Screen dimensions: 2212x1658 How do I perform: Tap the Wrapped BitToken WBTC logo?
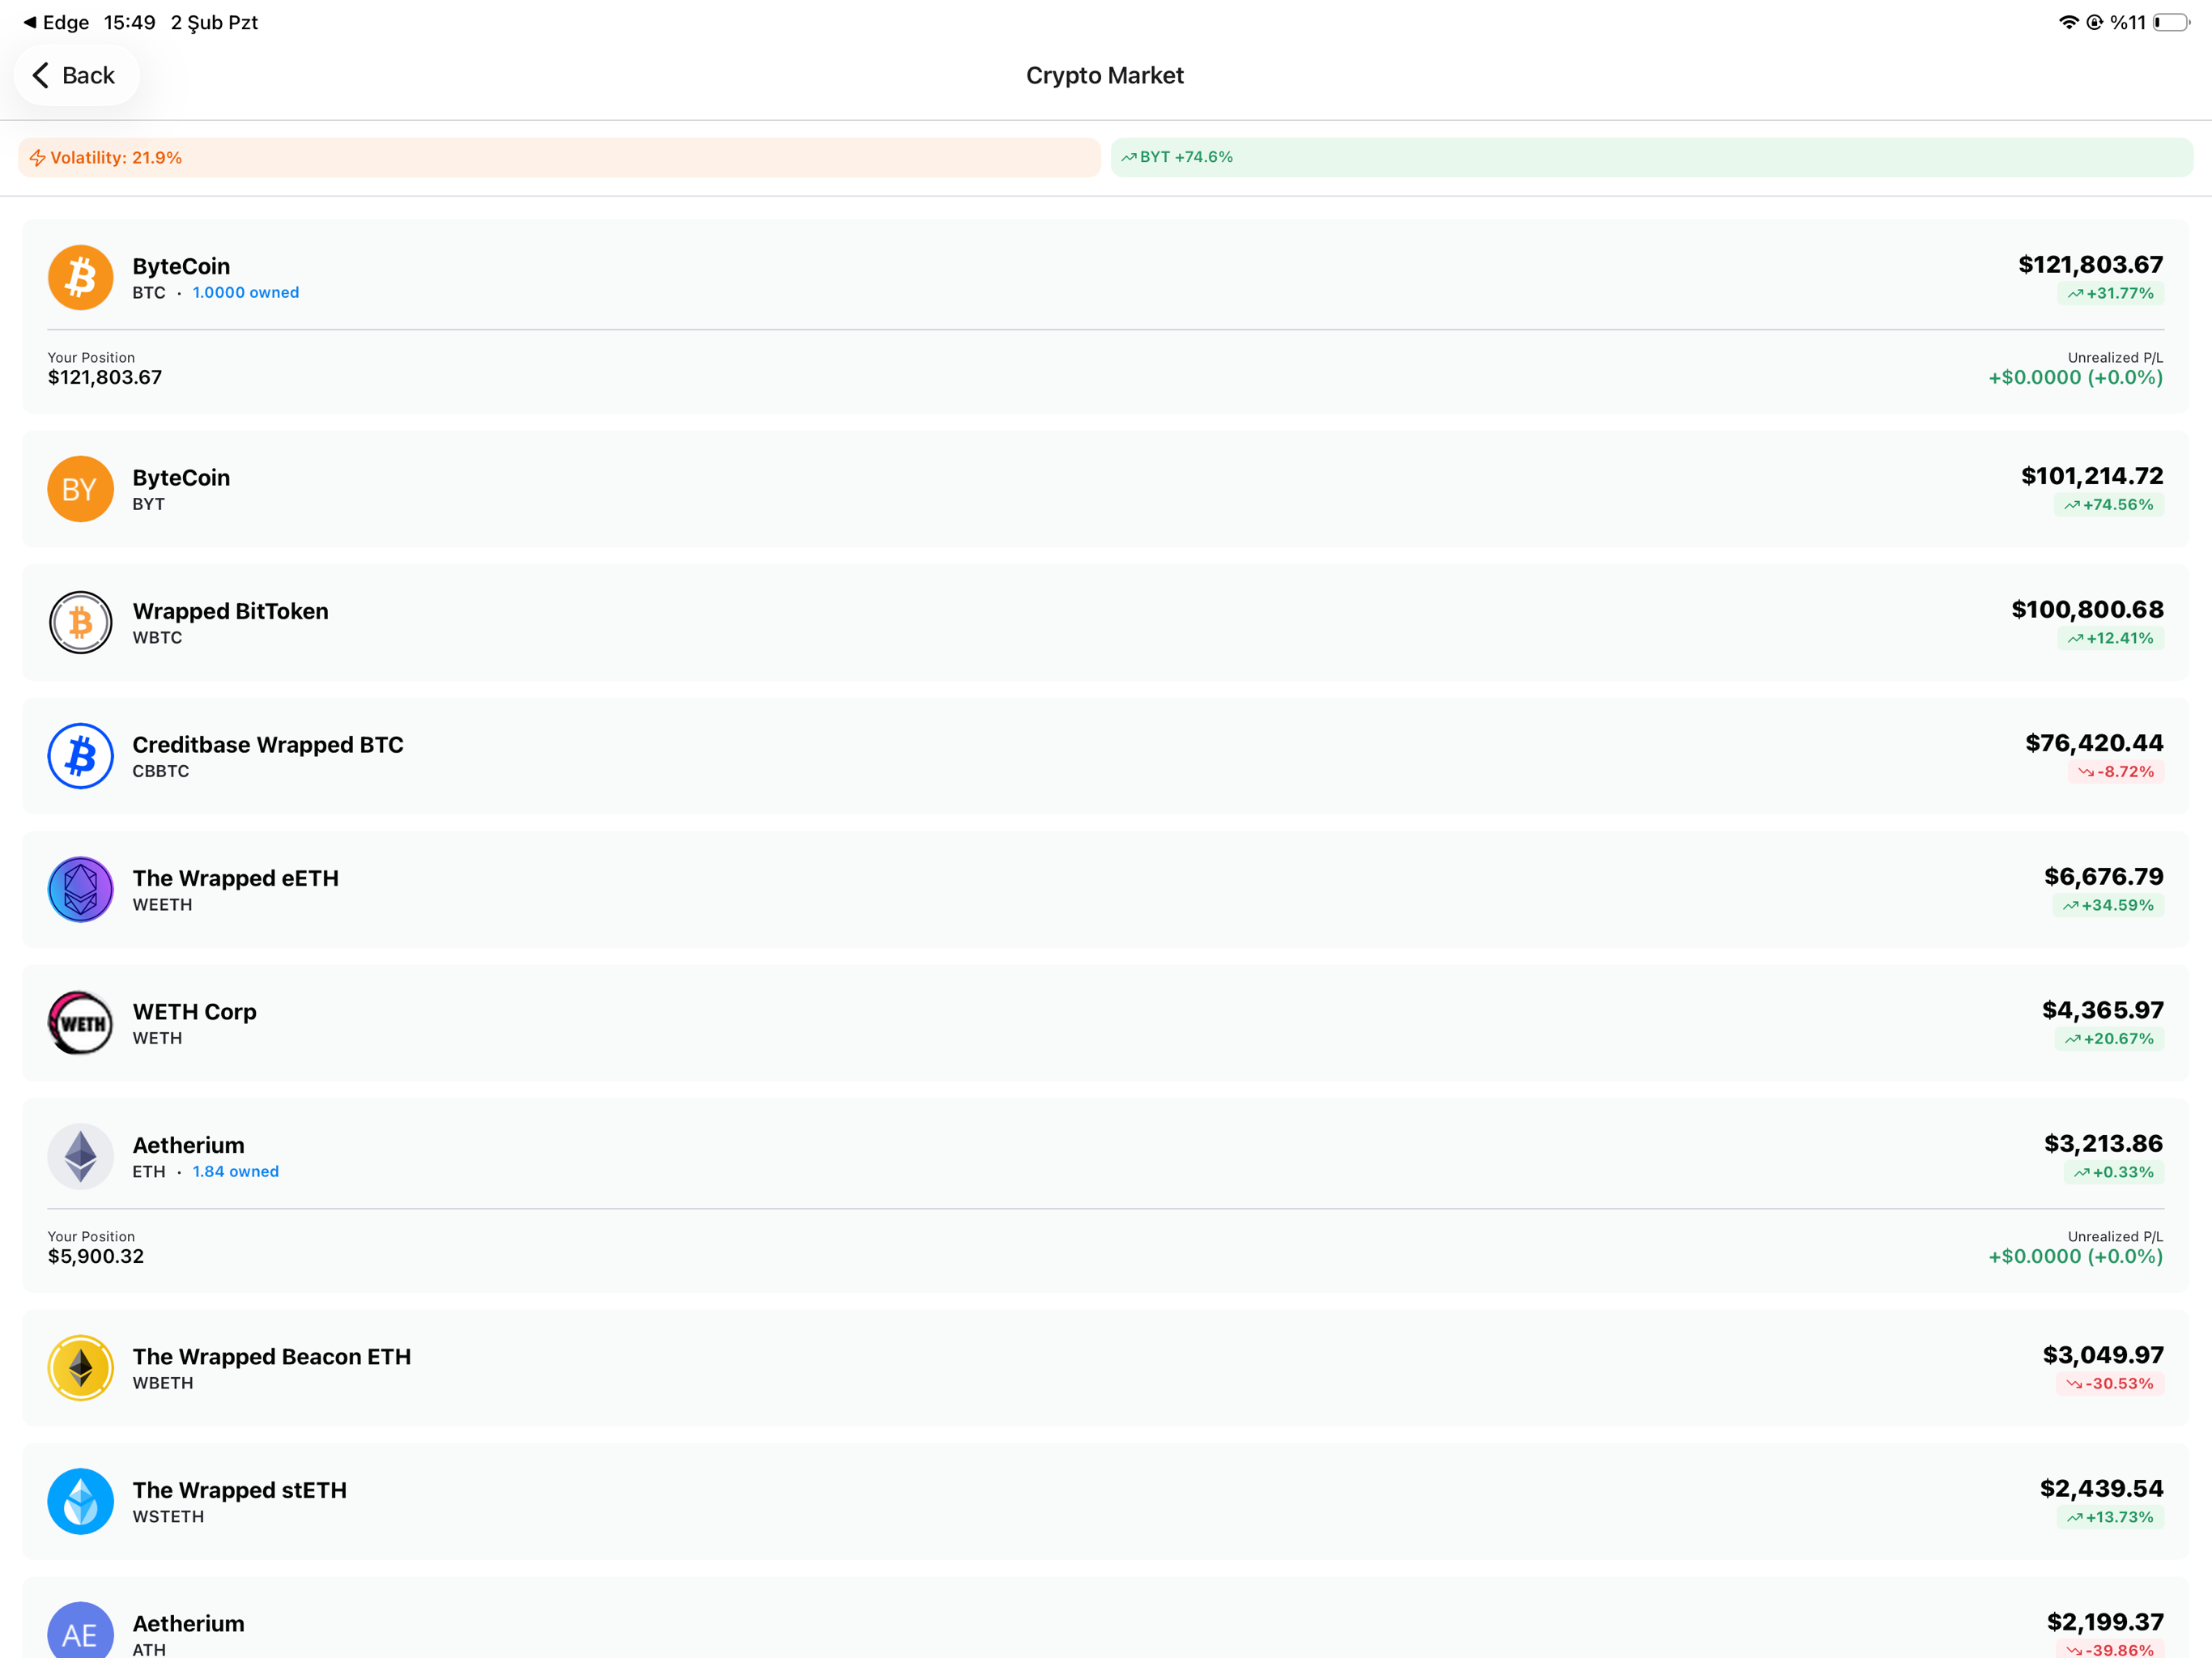(80, 622)
